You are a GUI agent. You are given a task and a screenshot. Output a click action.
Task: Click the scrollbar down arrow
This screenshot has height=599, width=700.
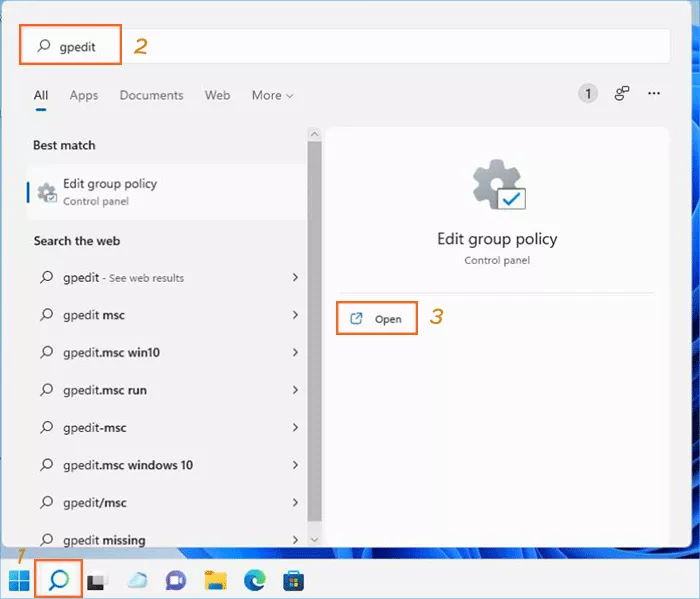point(314,540)
